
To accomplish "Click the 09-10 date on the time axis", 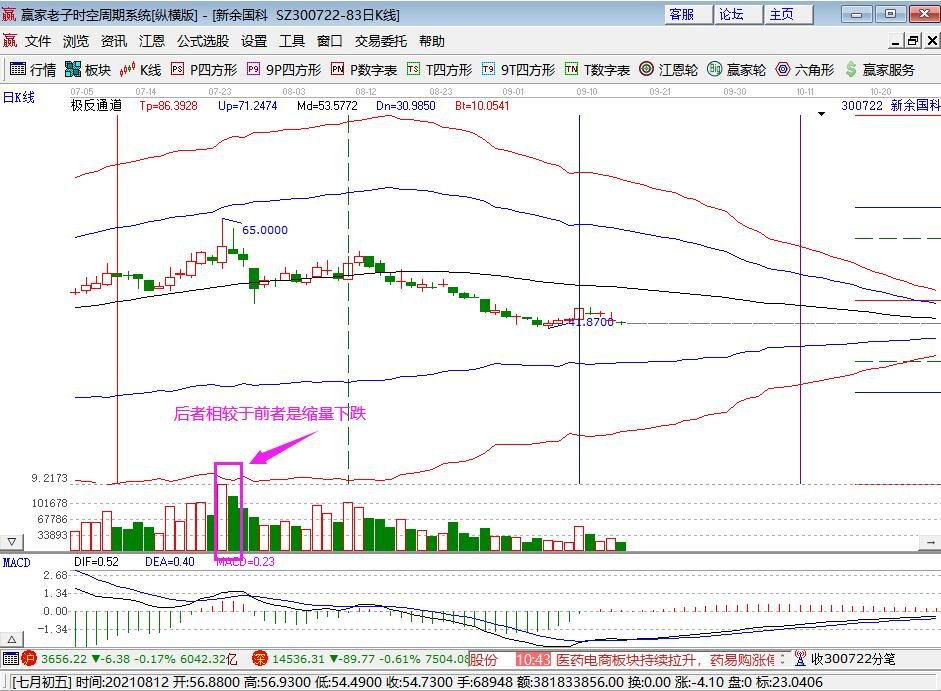I will point(587,92).
